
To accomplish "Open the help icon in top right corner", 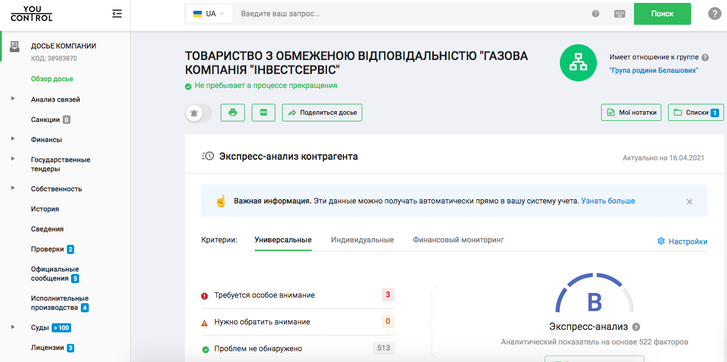I will 714,14.
